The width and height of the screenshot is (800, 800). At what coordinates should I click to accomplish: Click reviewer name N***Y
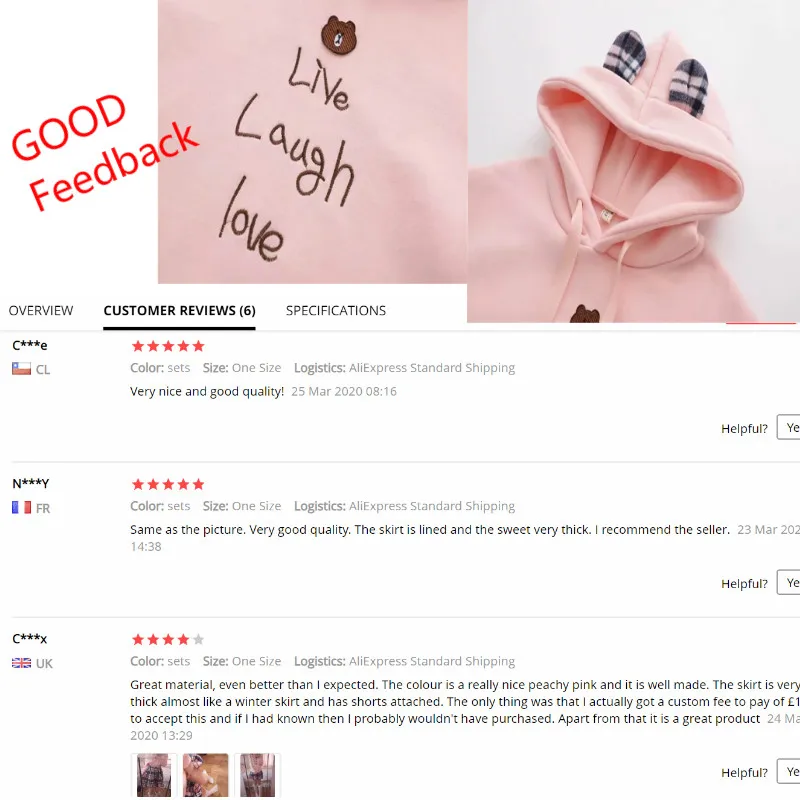pos(31,483)
